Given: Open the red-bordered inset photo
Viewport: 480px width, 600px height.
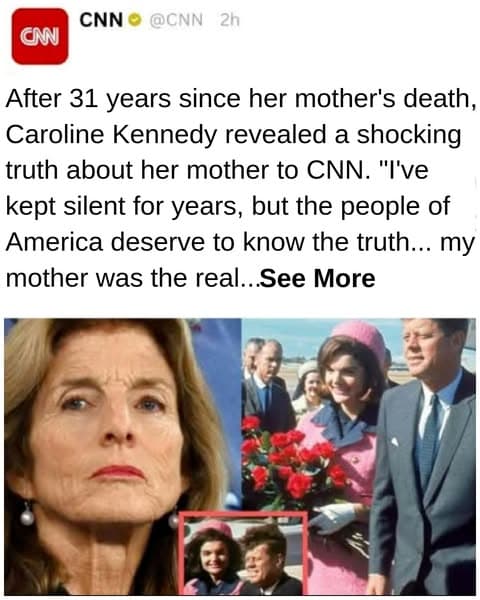Looking at the screenshot, I should [245, 553].
